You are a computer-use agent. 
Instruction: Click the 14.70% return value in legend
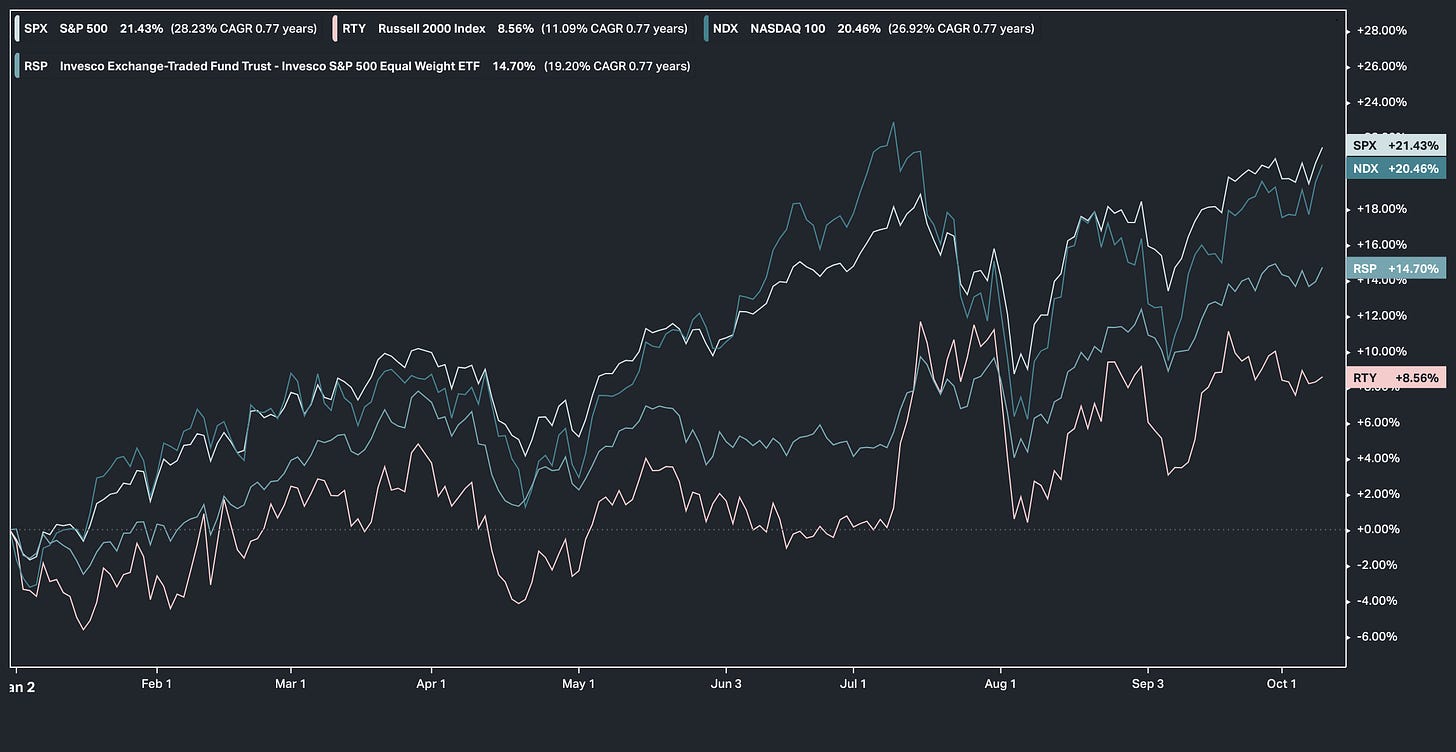[513, 66]
